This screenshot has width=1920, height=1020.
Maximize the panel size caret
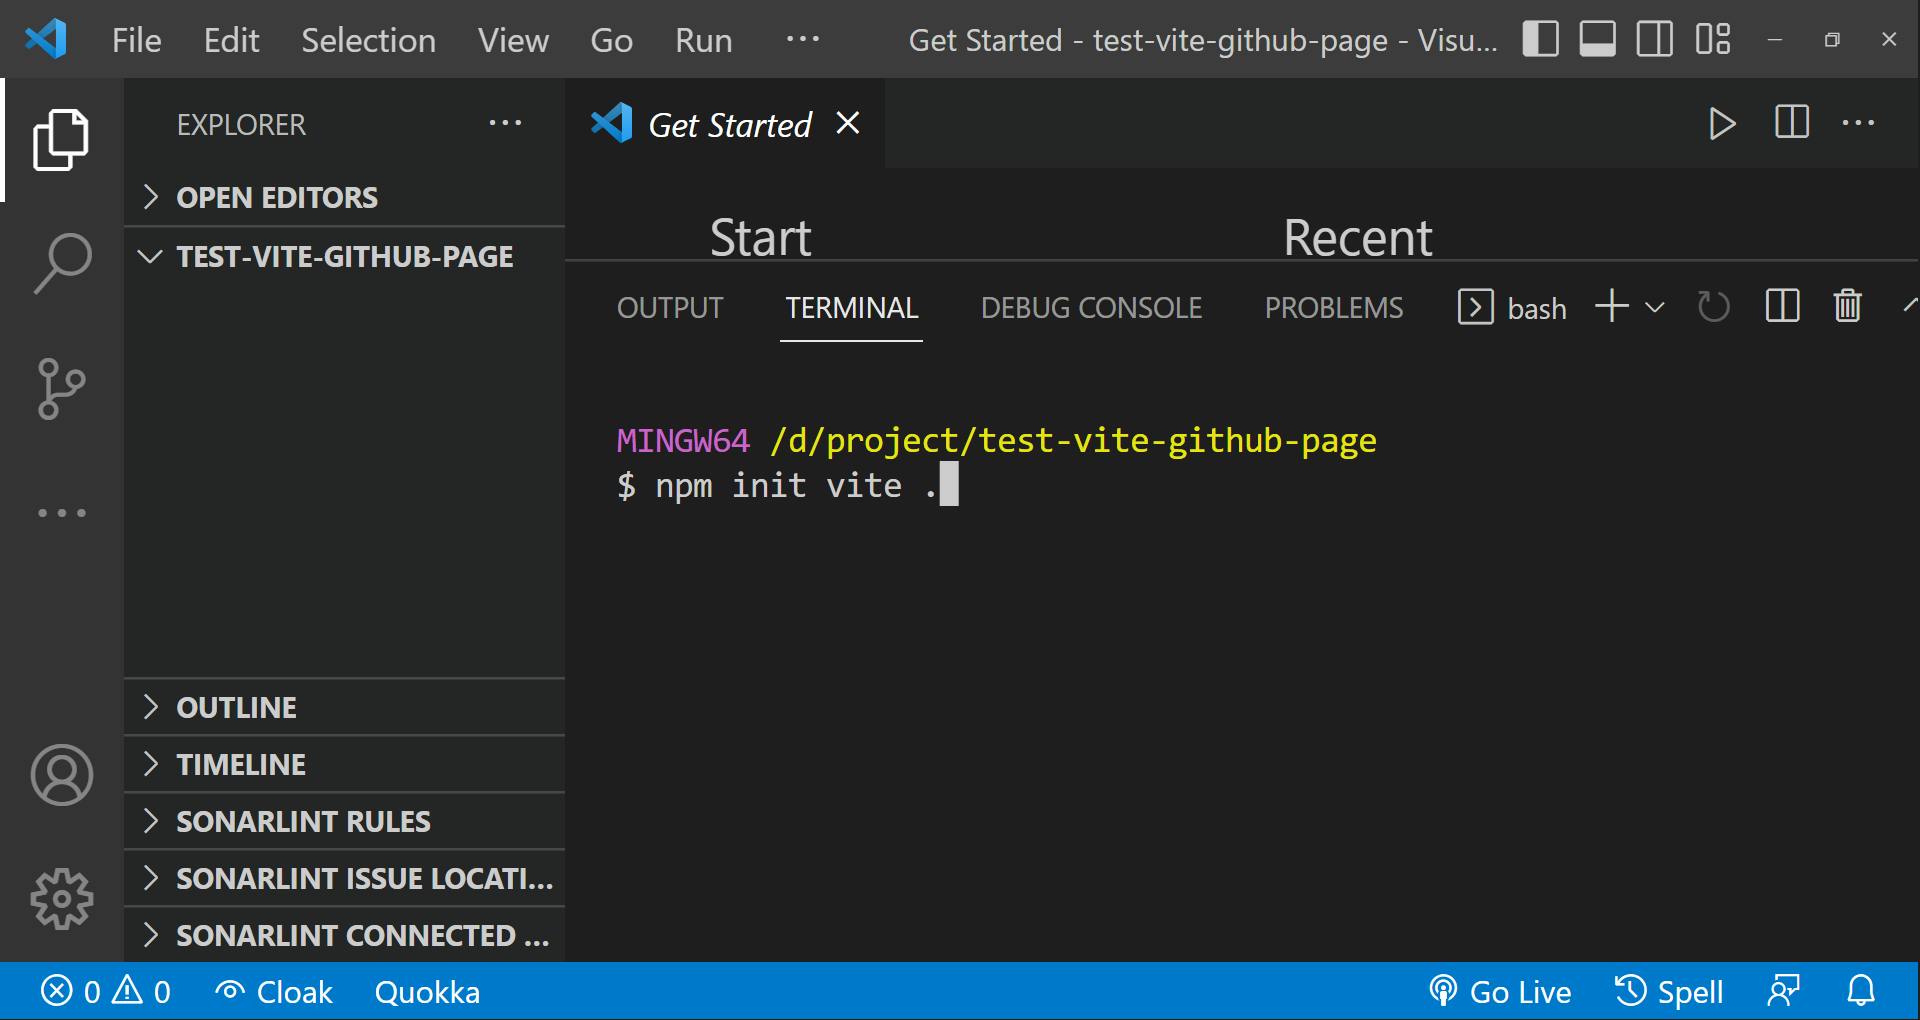coord(1911,305)
